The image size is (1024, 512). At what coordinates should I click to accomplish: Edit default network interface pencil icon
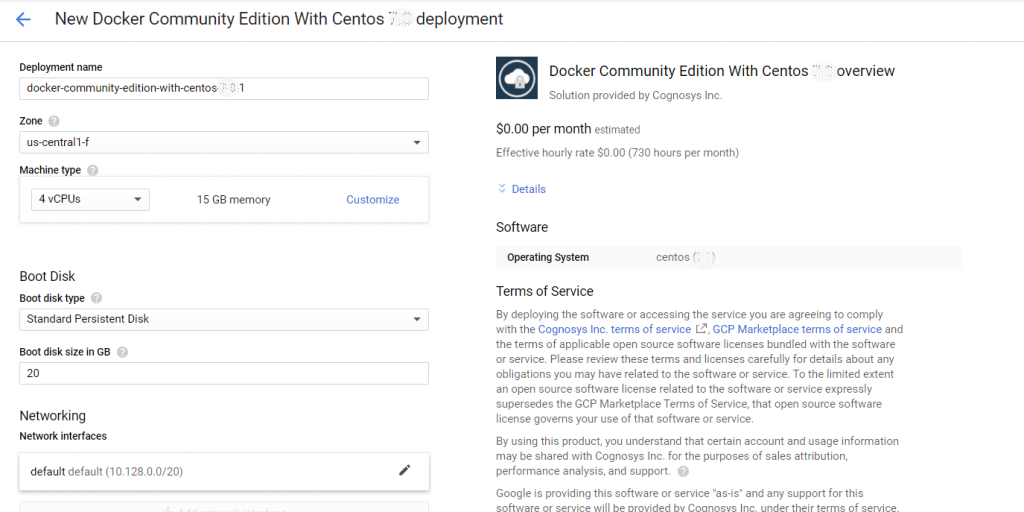pos(404,470)
